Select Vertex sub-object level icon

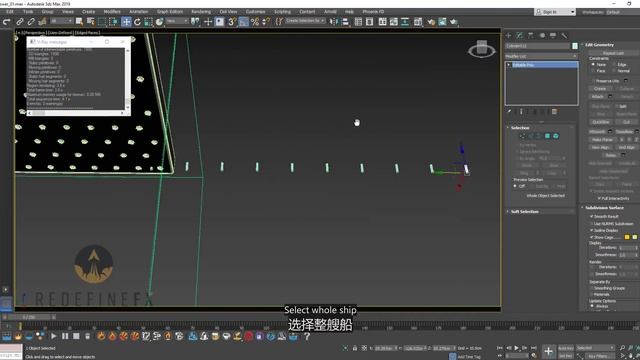[523, 136]
